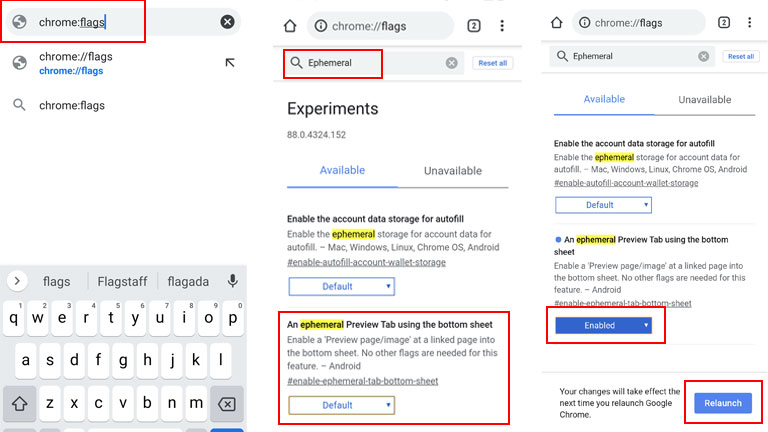Focus the Ephemeral search field in the middle screen

(374, 63)
